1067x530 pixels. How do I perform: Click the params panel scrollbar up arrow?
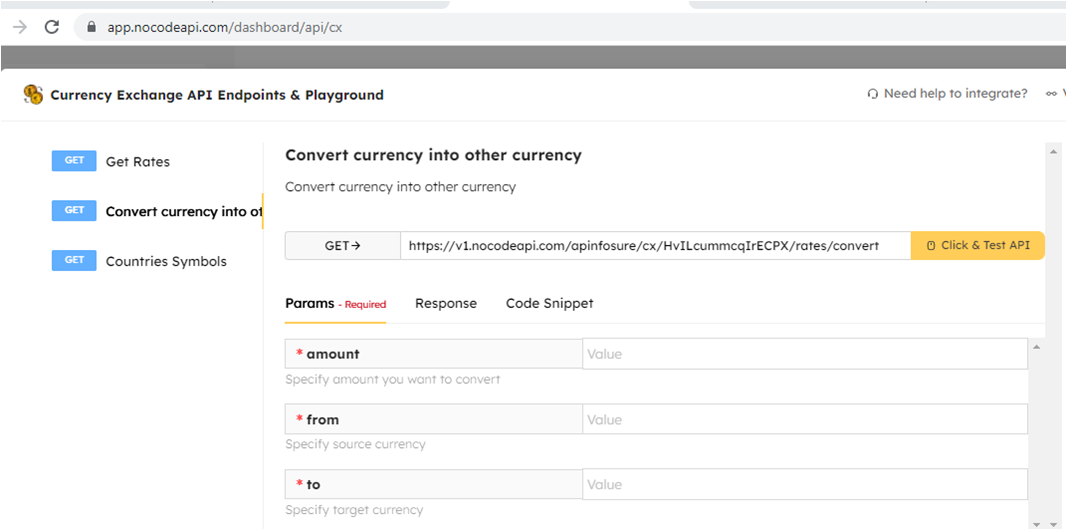[1036, 347]
